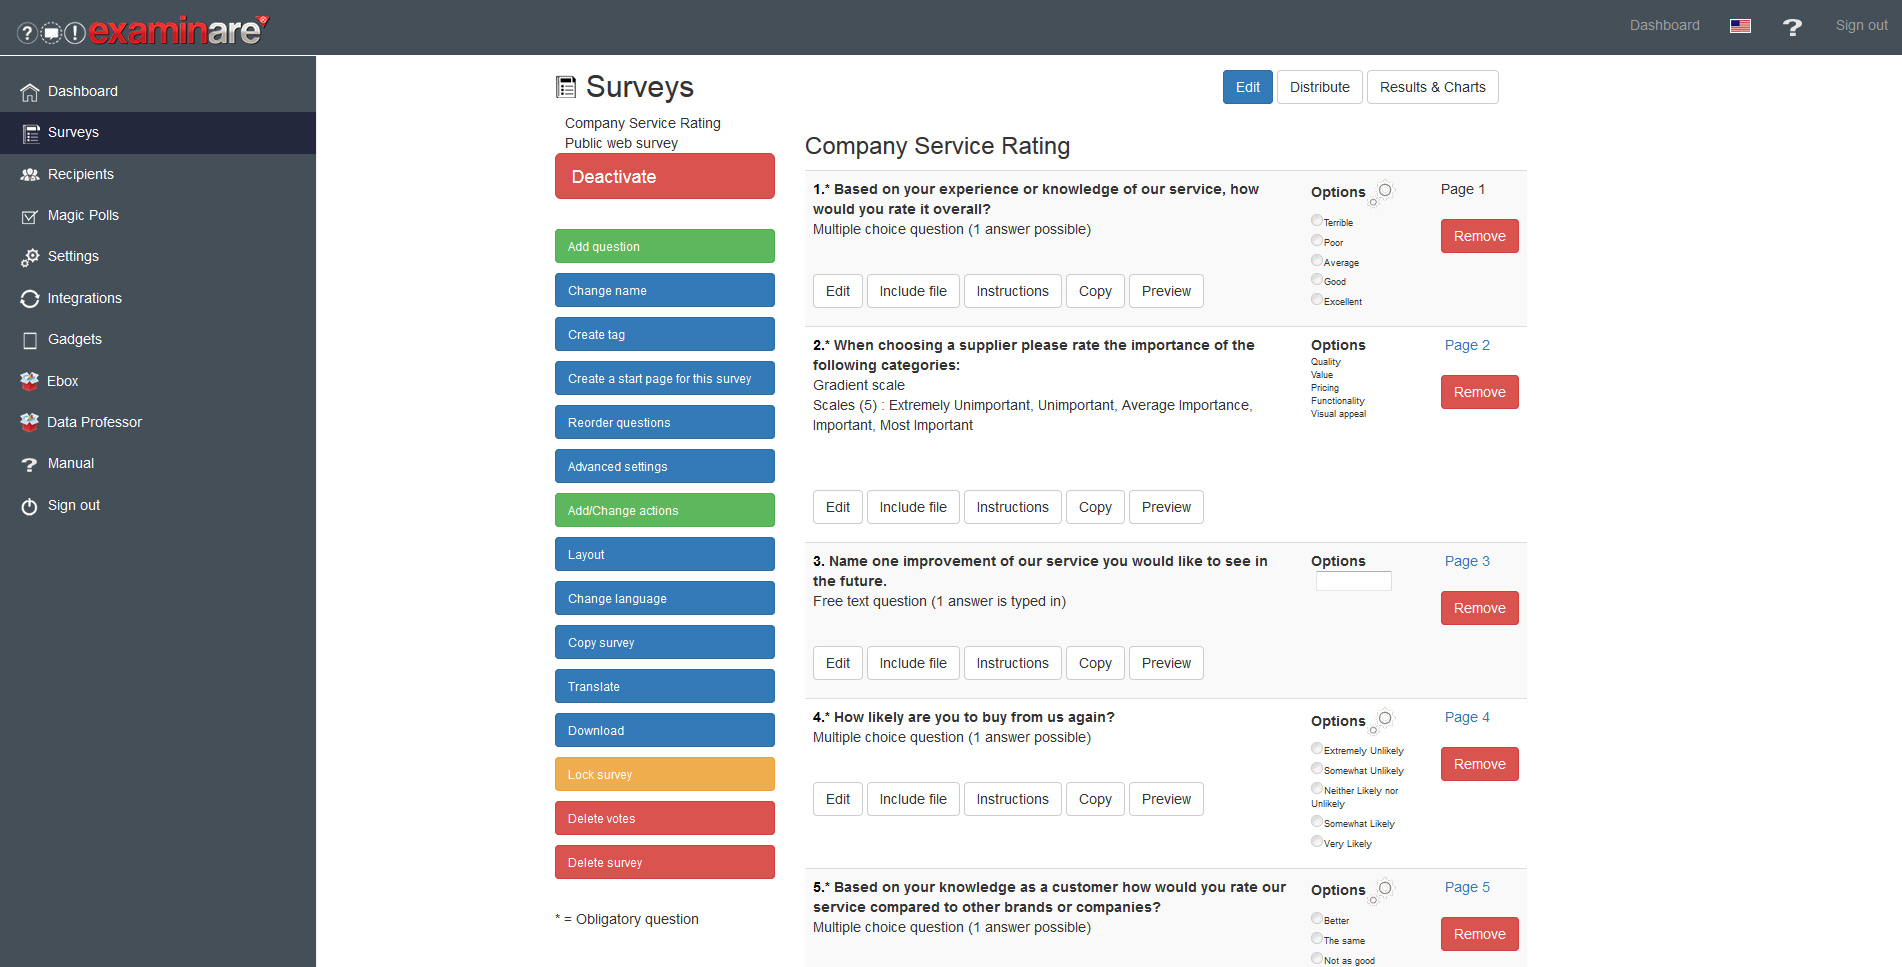The height and width of the screenshot is (967, 1902).
Task: Click the Recipients people icon
Action: [30, 175]
